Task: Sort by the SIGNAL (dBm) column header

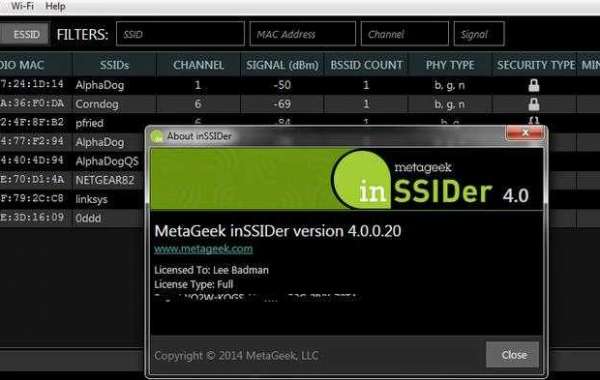Action: (282, 65)
